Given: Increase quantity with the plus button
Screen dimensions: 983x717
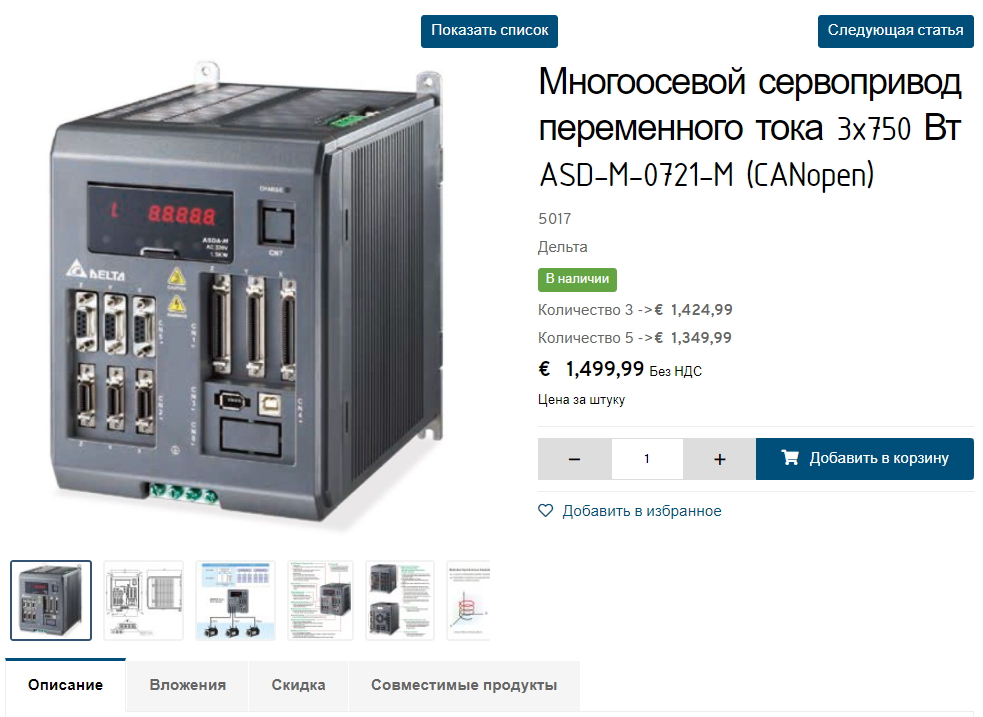Looking at the screenshot, I should tap(720, 459).
